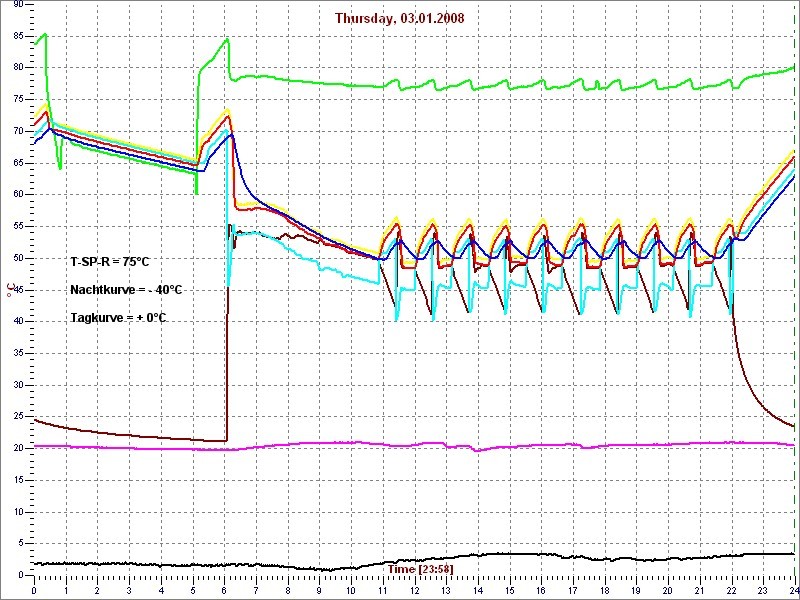Click the "85" tick label on the temperature axis
Image resolution: width=800 pixels, height=600 pixels.
[x=18, y=36]
